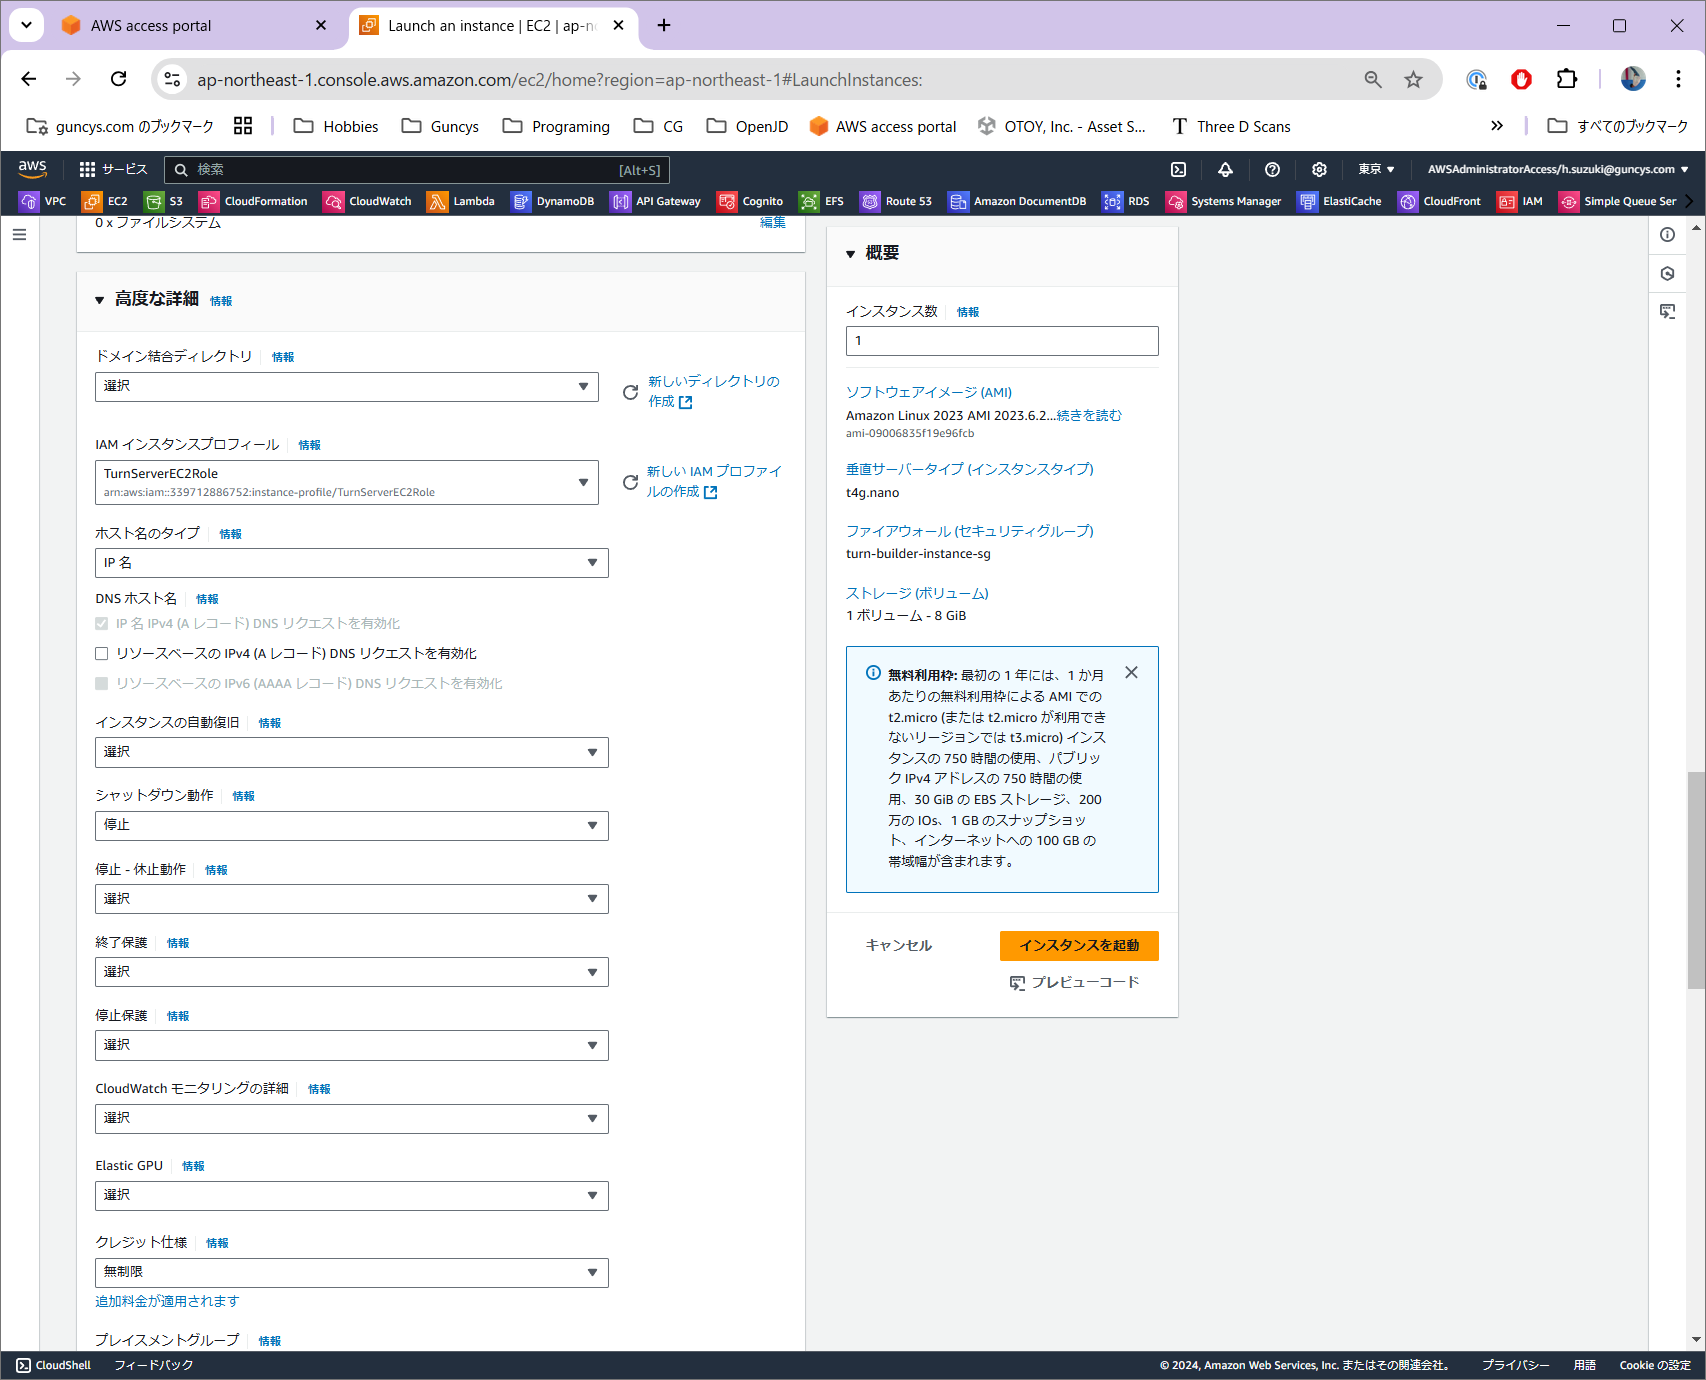Switch to the AWS access portal tab
The height and width of the screenshot is (1380, 1706).
[194, 26]
